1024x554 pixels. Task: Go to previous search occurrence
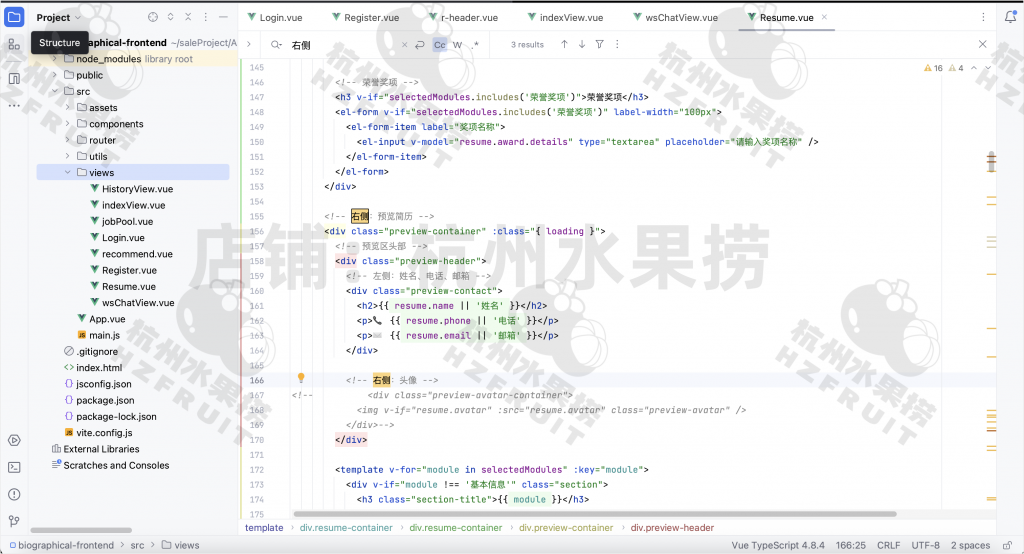click(564, 44)
